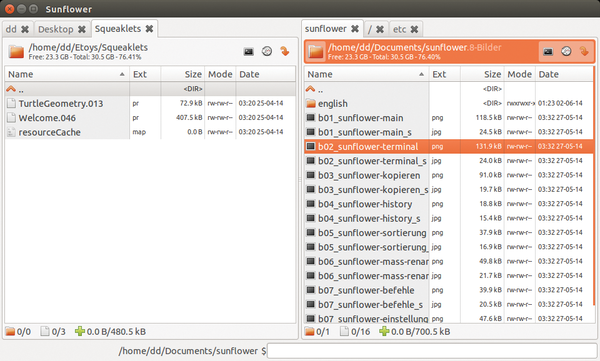Click folder icon of english directory
The width and height of the screenshot is (600, 361).
[311, 103]
